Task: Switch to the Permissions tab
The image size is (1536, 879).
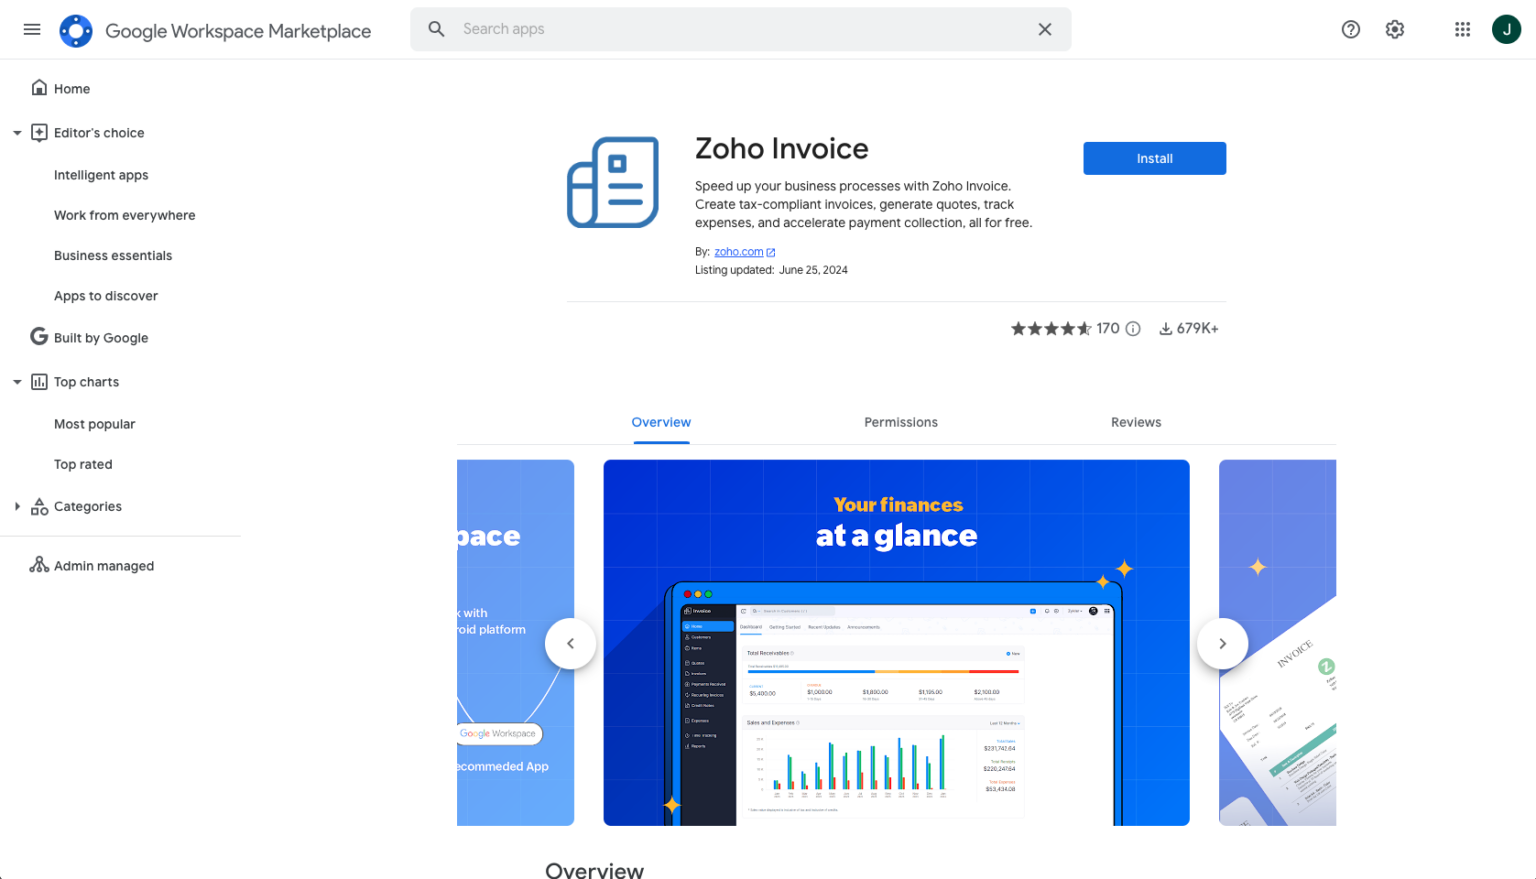Action: 900,422
